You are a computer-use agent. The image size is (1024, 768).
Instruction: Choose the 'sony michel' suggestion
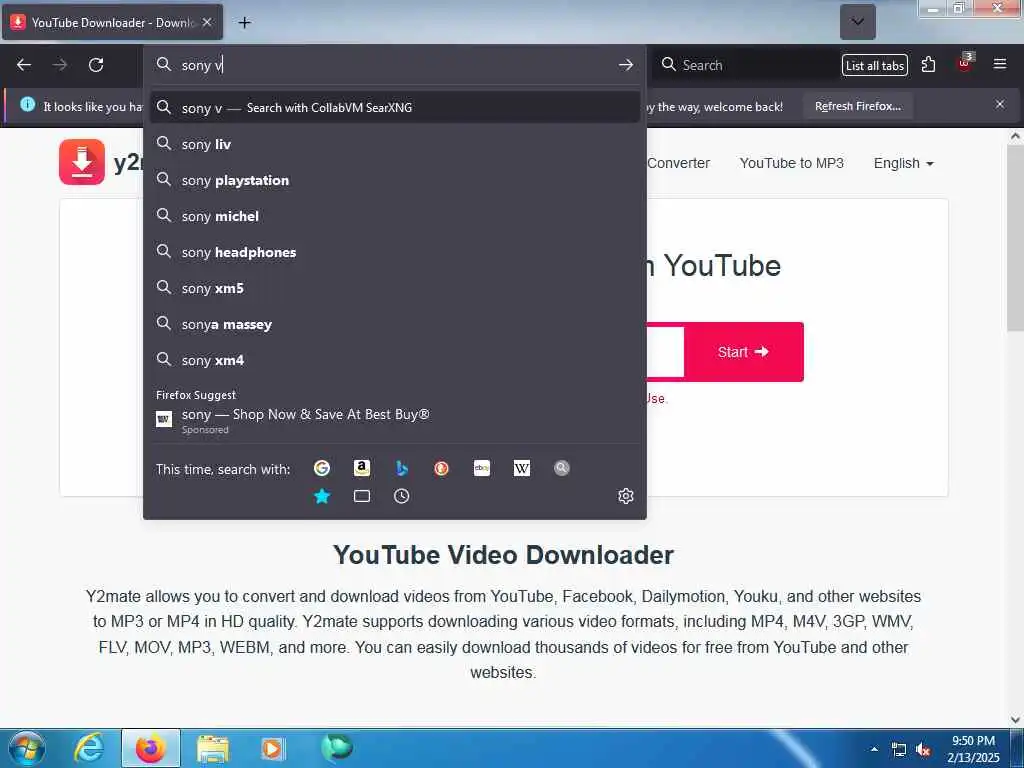coord(394,216)
